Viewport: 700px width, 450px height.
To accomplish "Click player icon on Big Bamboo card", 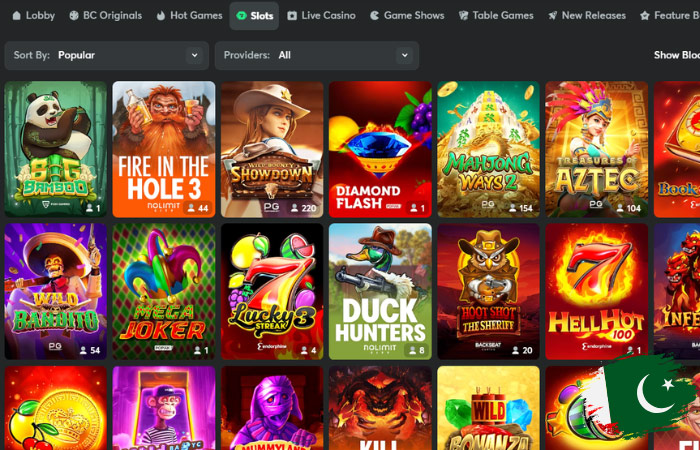I will (90, 208).
